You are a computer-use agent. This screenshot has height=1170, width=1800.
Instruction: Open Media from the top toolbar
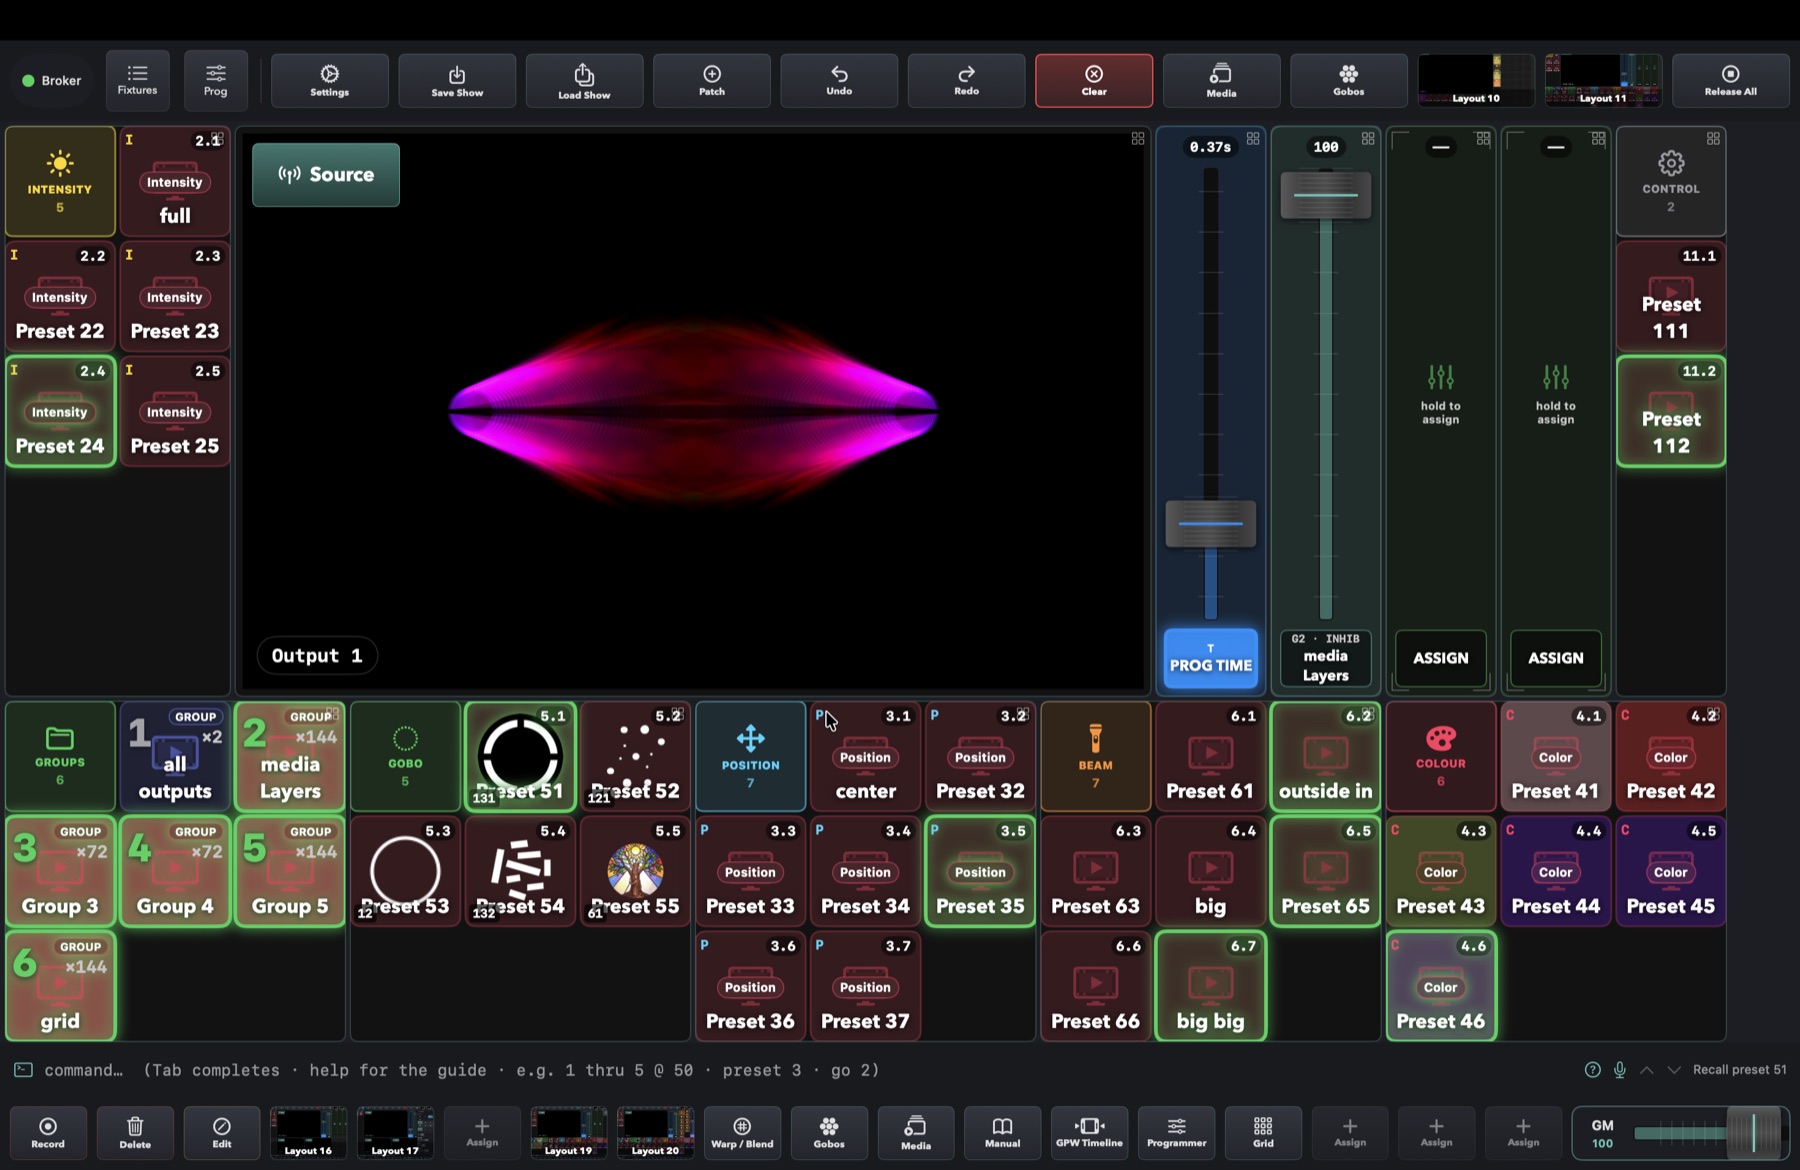coord(1221,80)
